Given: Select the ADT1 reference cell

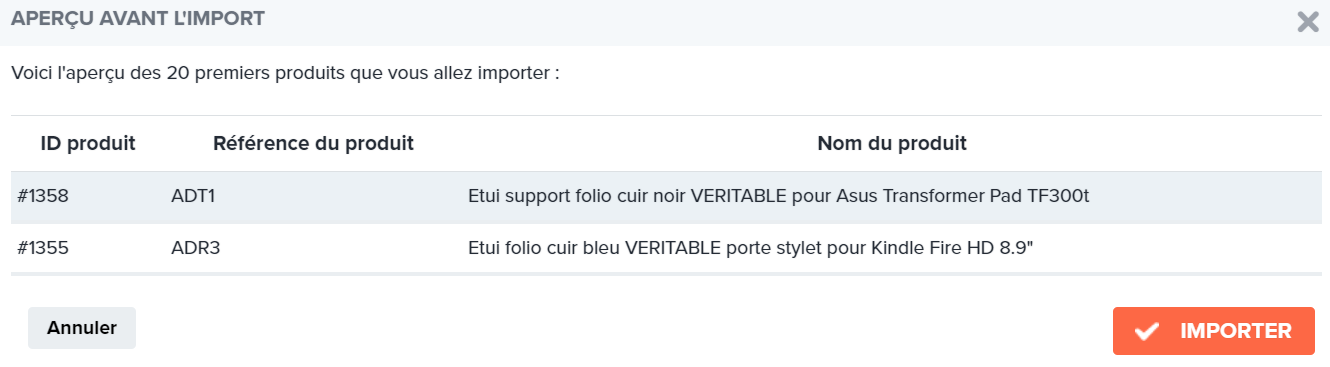Looking at the screenshot, I should pos(194,197).
